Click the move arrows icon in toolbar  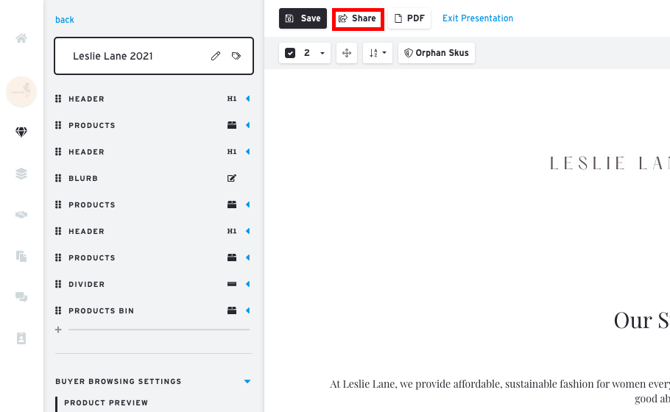[347, 53]
